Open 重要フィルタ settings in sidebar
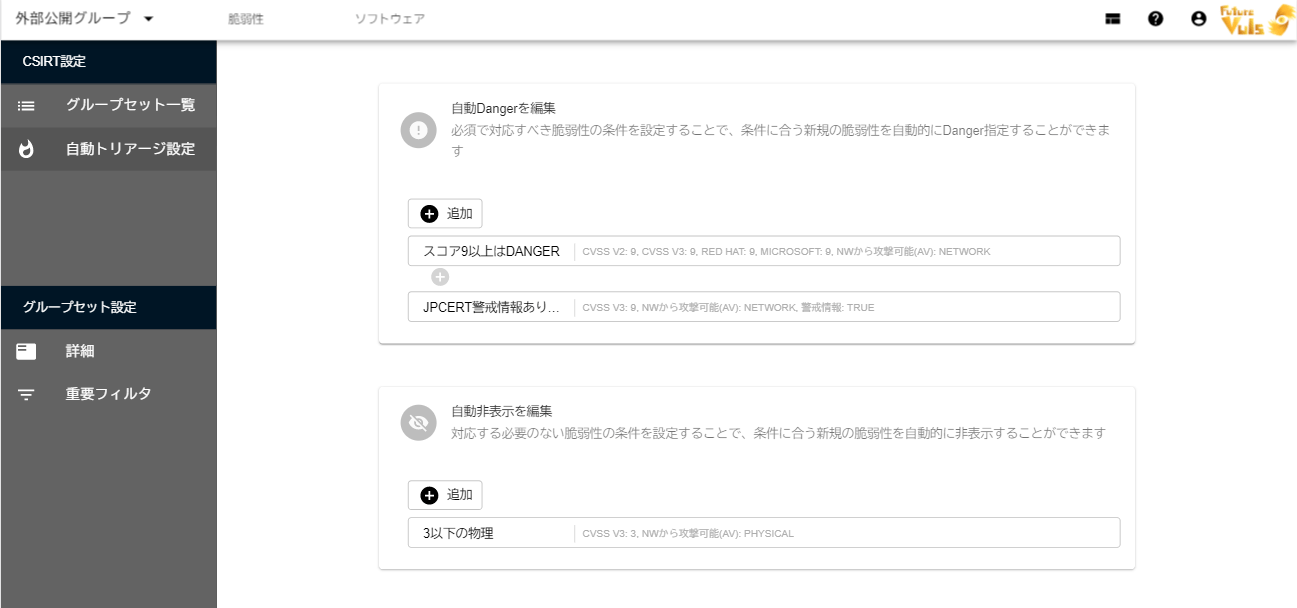The width and height of the screenshot is (1297, 608). 108,394
